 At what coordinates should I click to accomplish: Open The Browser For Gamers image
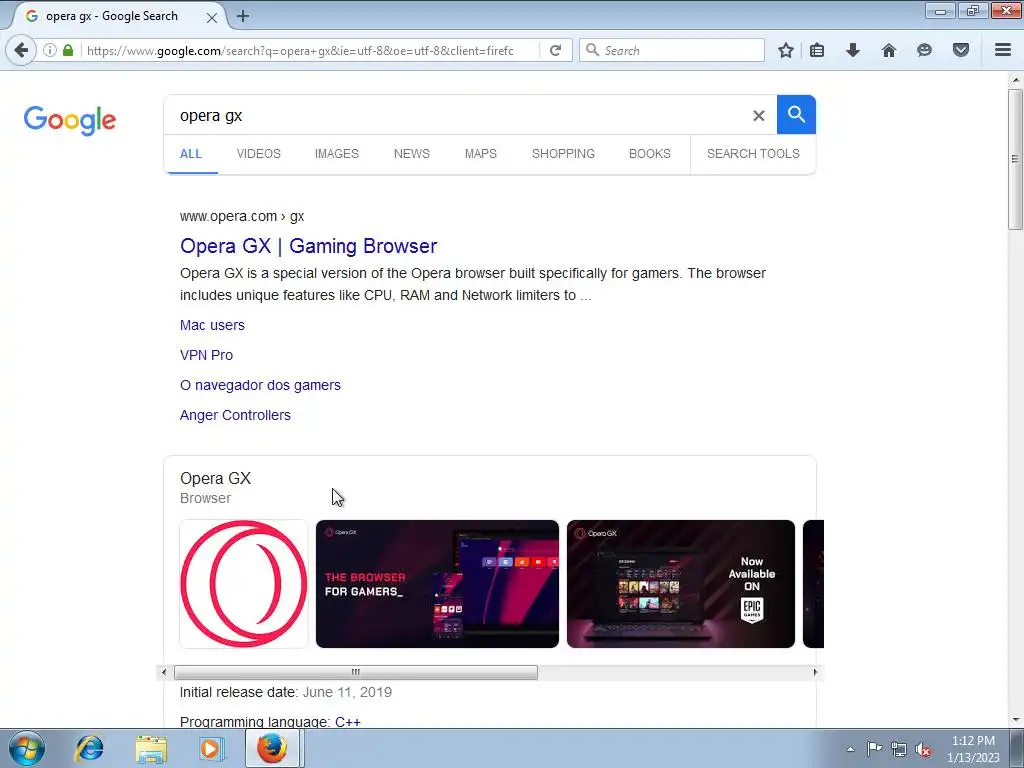coord(437,584)
